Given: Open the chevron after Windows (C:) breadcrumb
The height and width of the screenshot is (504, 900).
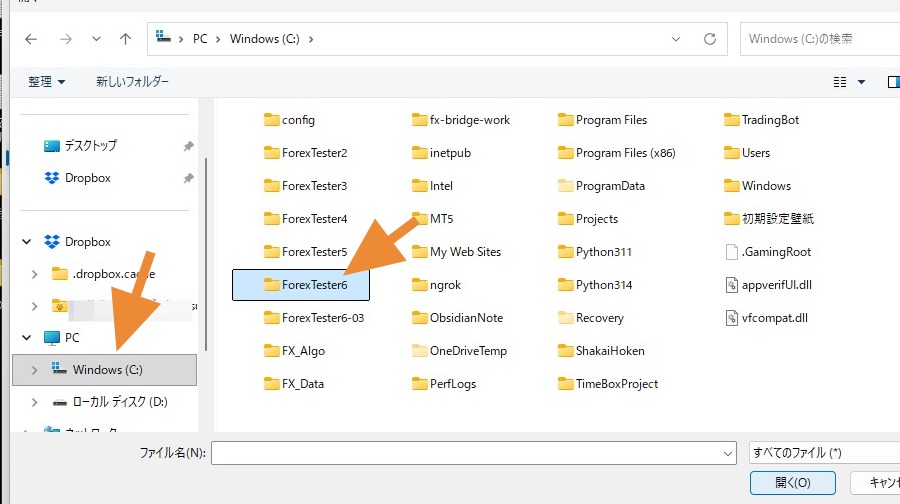Looking at the screenshot, I should pyautogui.click(x=311, y=39).
